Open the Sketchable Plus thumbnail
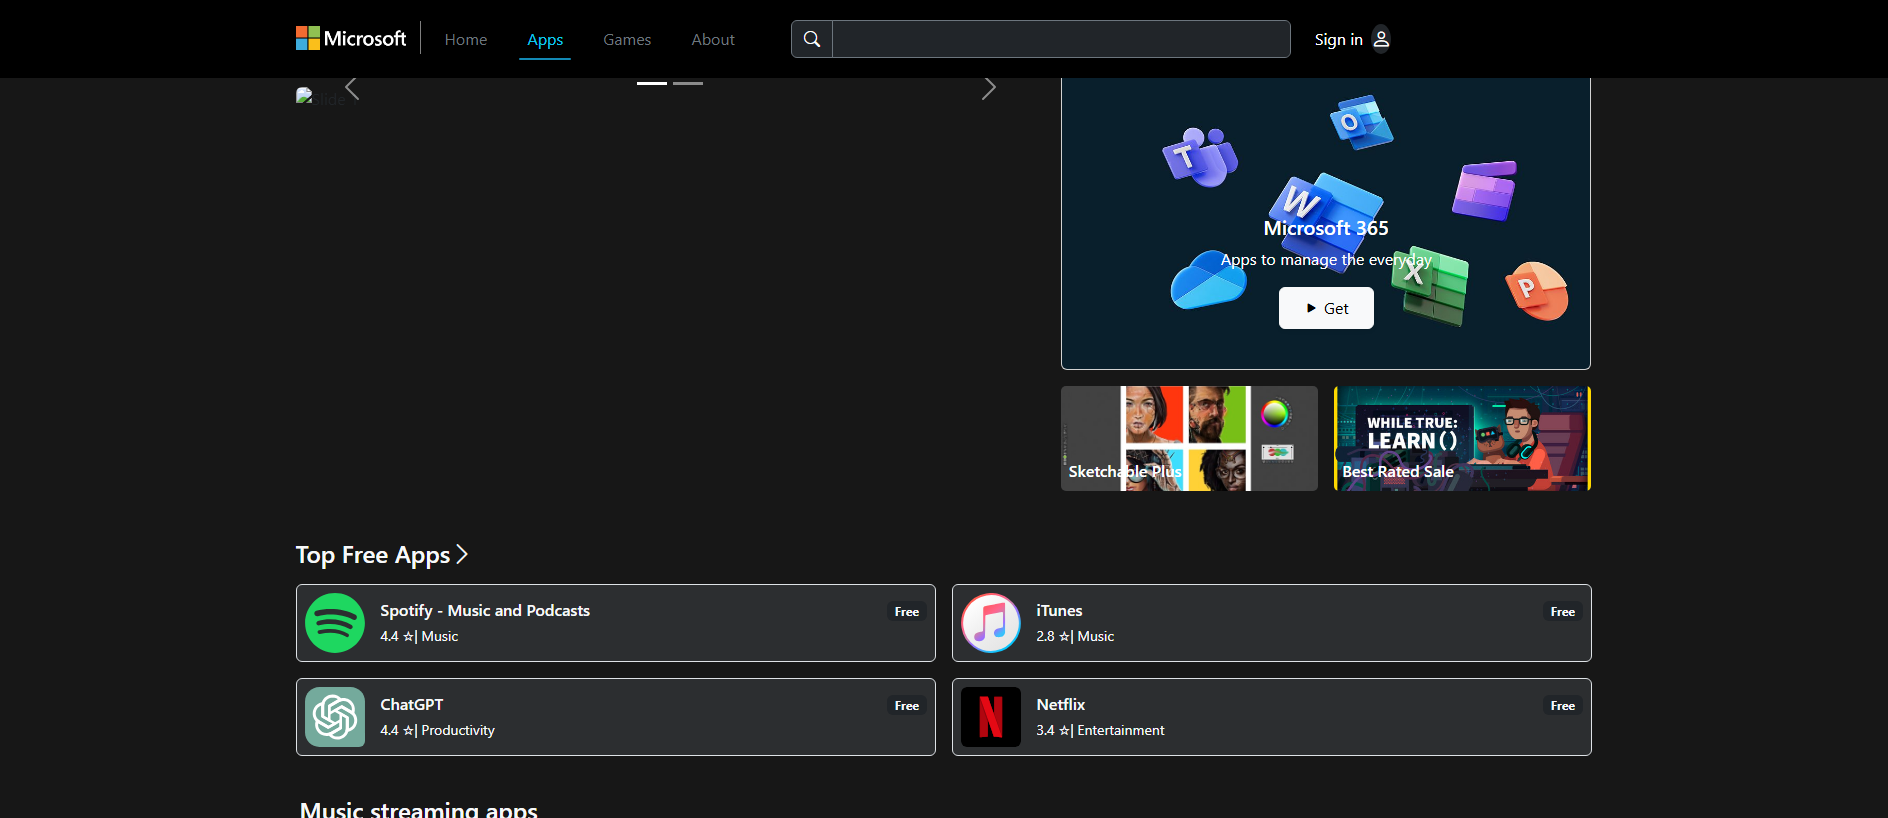Screen dimensions: 1888x818 tap(1189, 438)
